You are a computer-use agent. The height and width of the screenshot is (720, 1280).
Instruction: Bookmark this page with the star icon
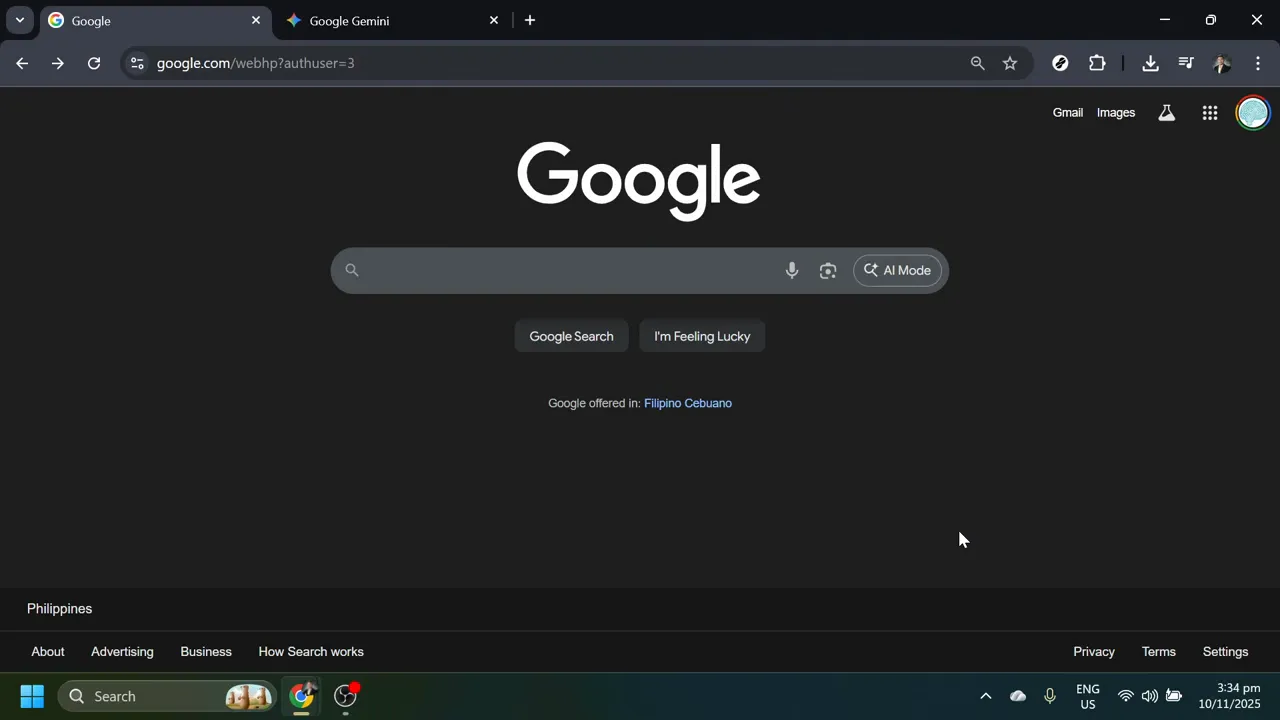tap(1010, 63)
